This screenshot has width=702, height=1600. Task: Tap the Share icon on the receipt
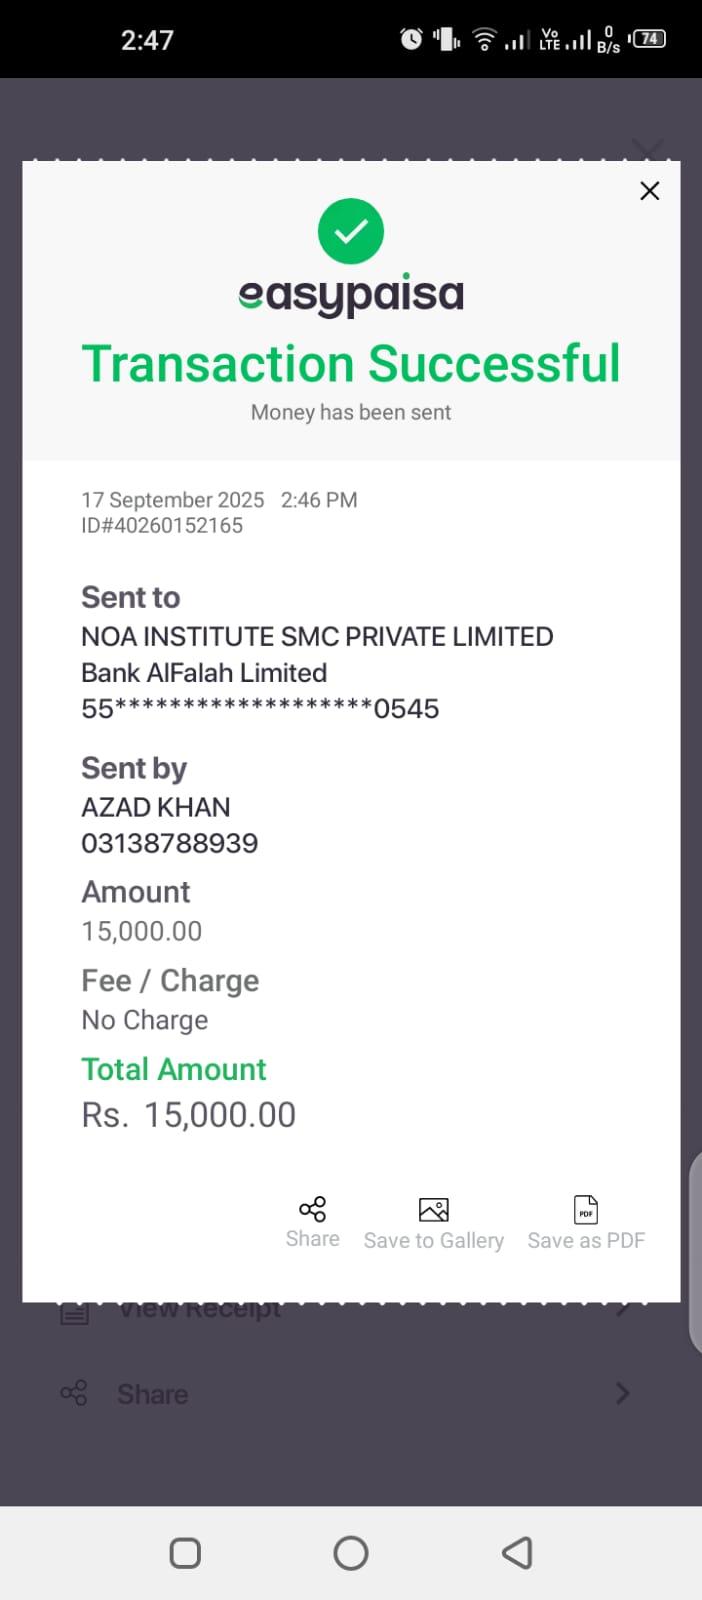(x=312, y=1209)
